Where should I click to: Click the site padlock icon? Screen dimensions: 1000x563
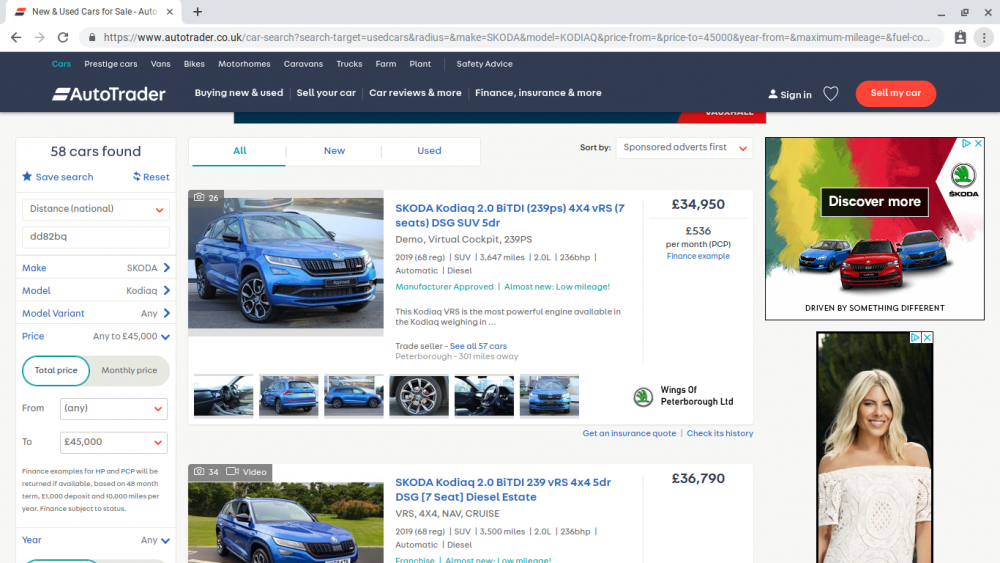point(92,38)
